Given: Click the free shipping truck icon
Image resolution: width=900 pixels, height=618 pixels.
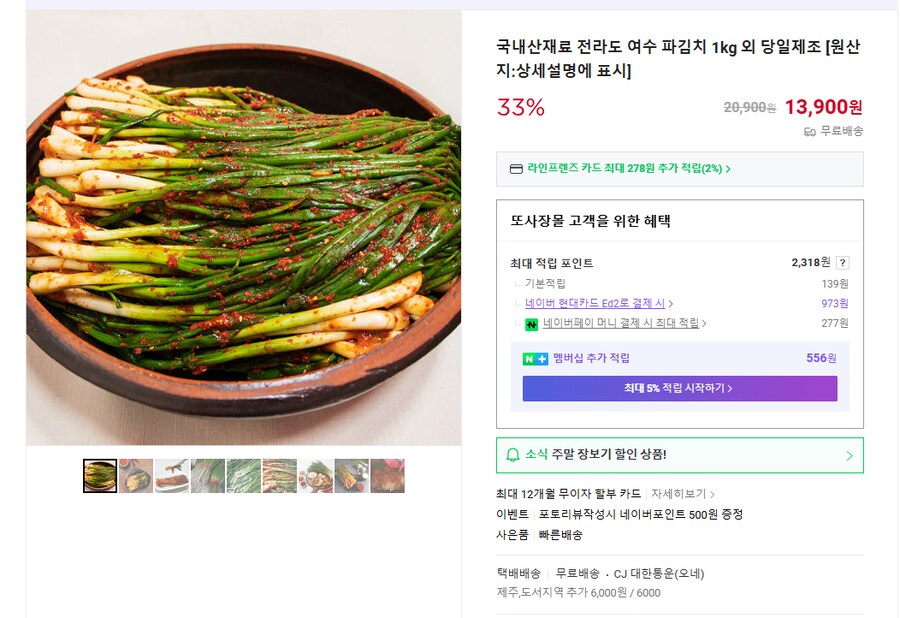Looking at the screenshot, I should tap(809, 133).
